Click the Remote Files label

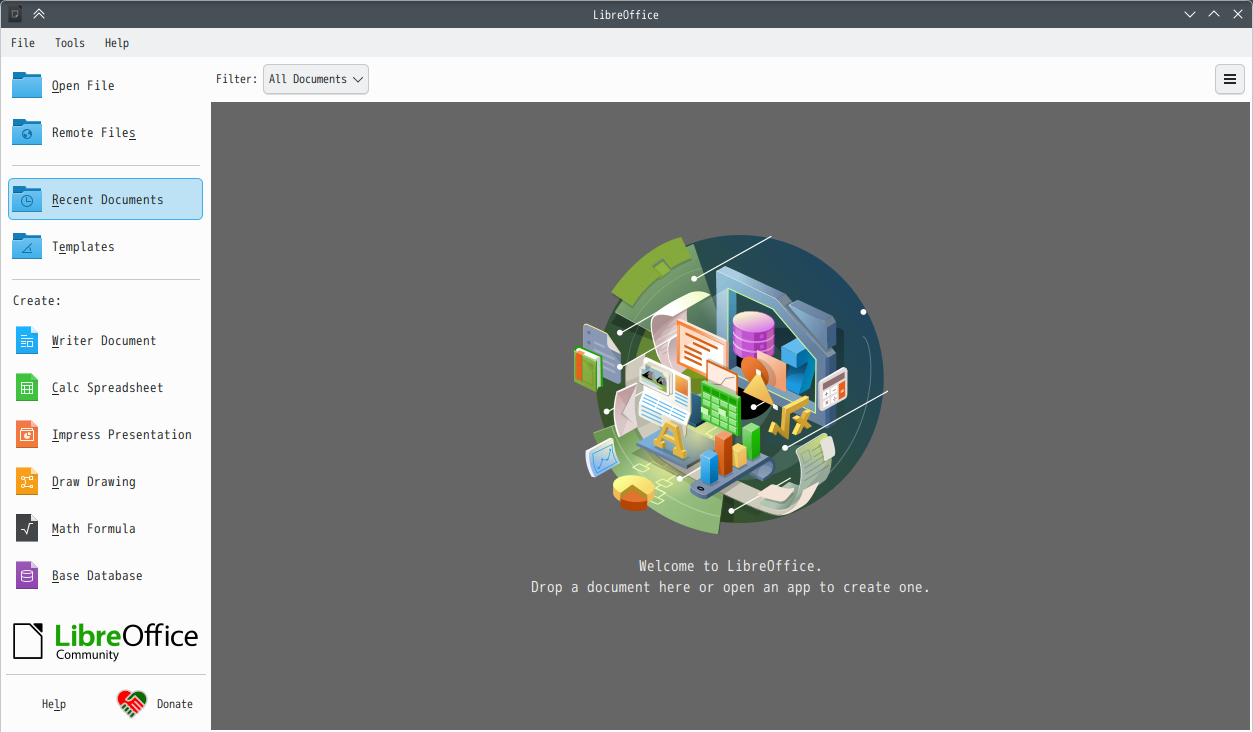click(94, 133)
